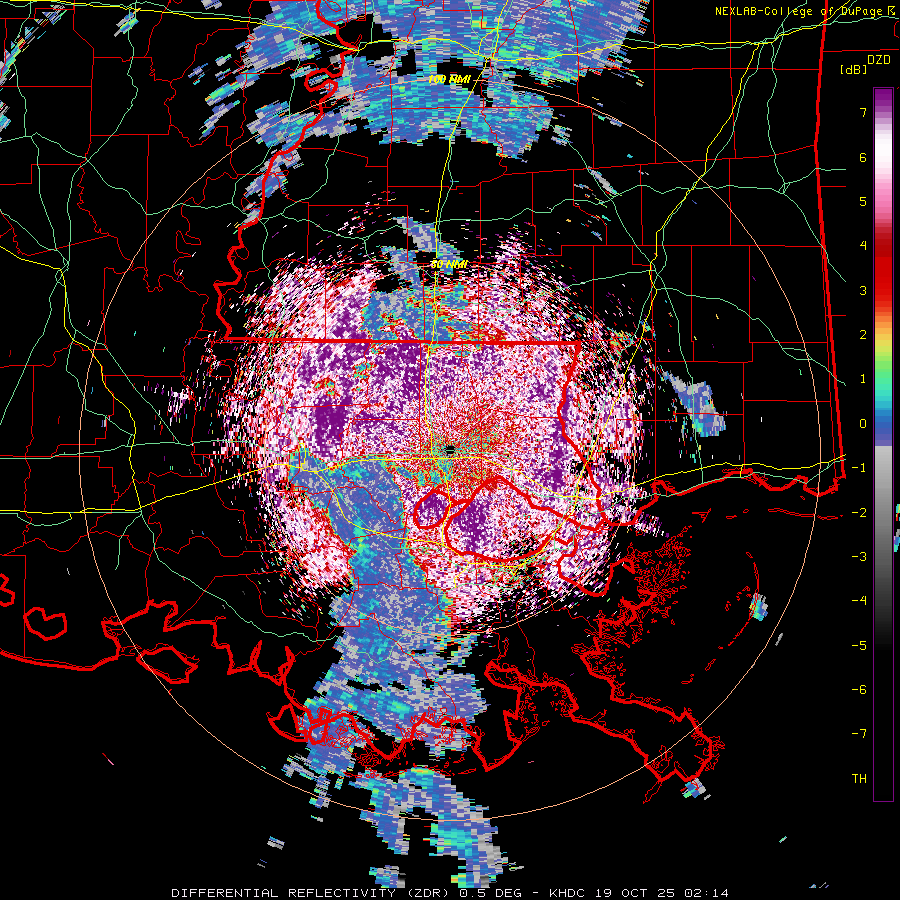Viewport: 900px width, 900px height.
Task: Click the 5 tick label on the color scale
Action: 863,201
